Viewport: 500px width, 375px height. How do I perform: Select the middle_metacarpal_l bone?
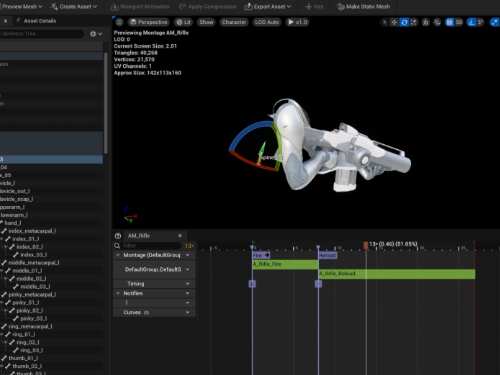[33, 263]
